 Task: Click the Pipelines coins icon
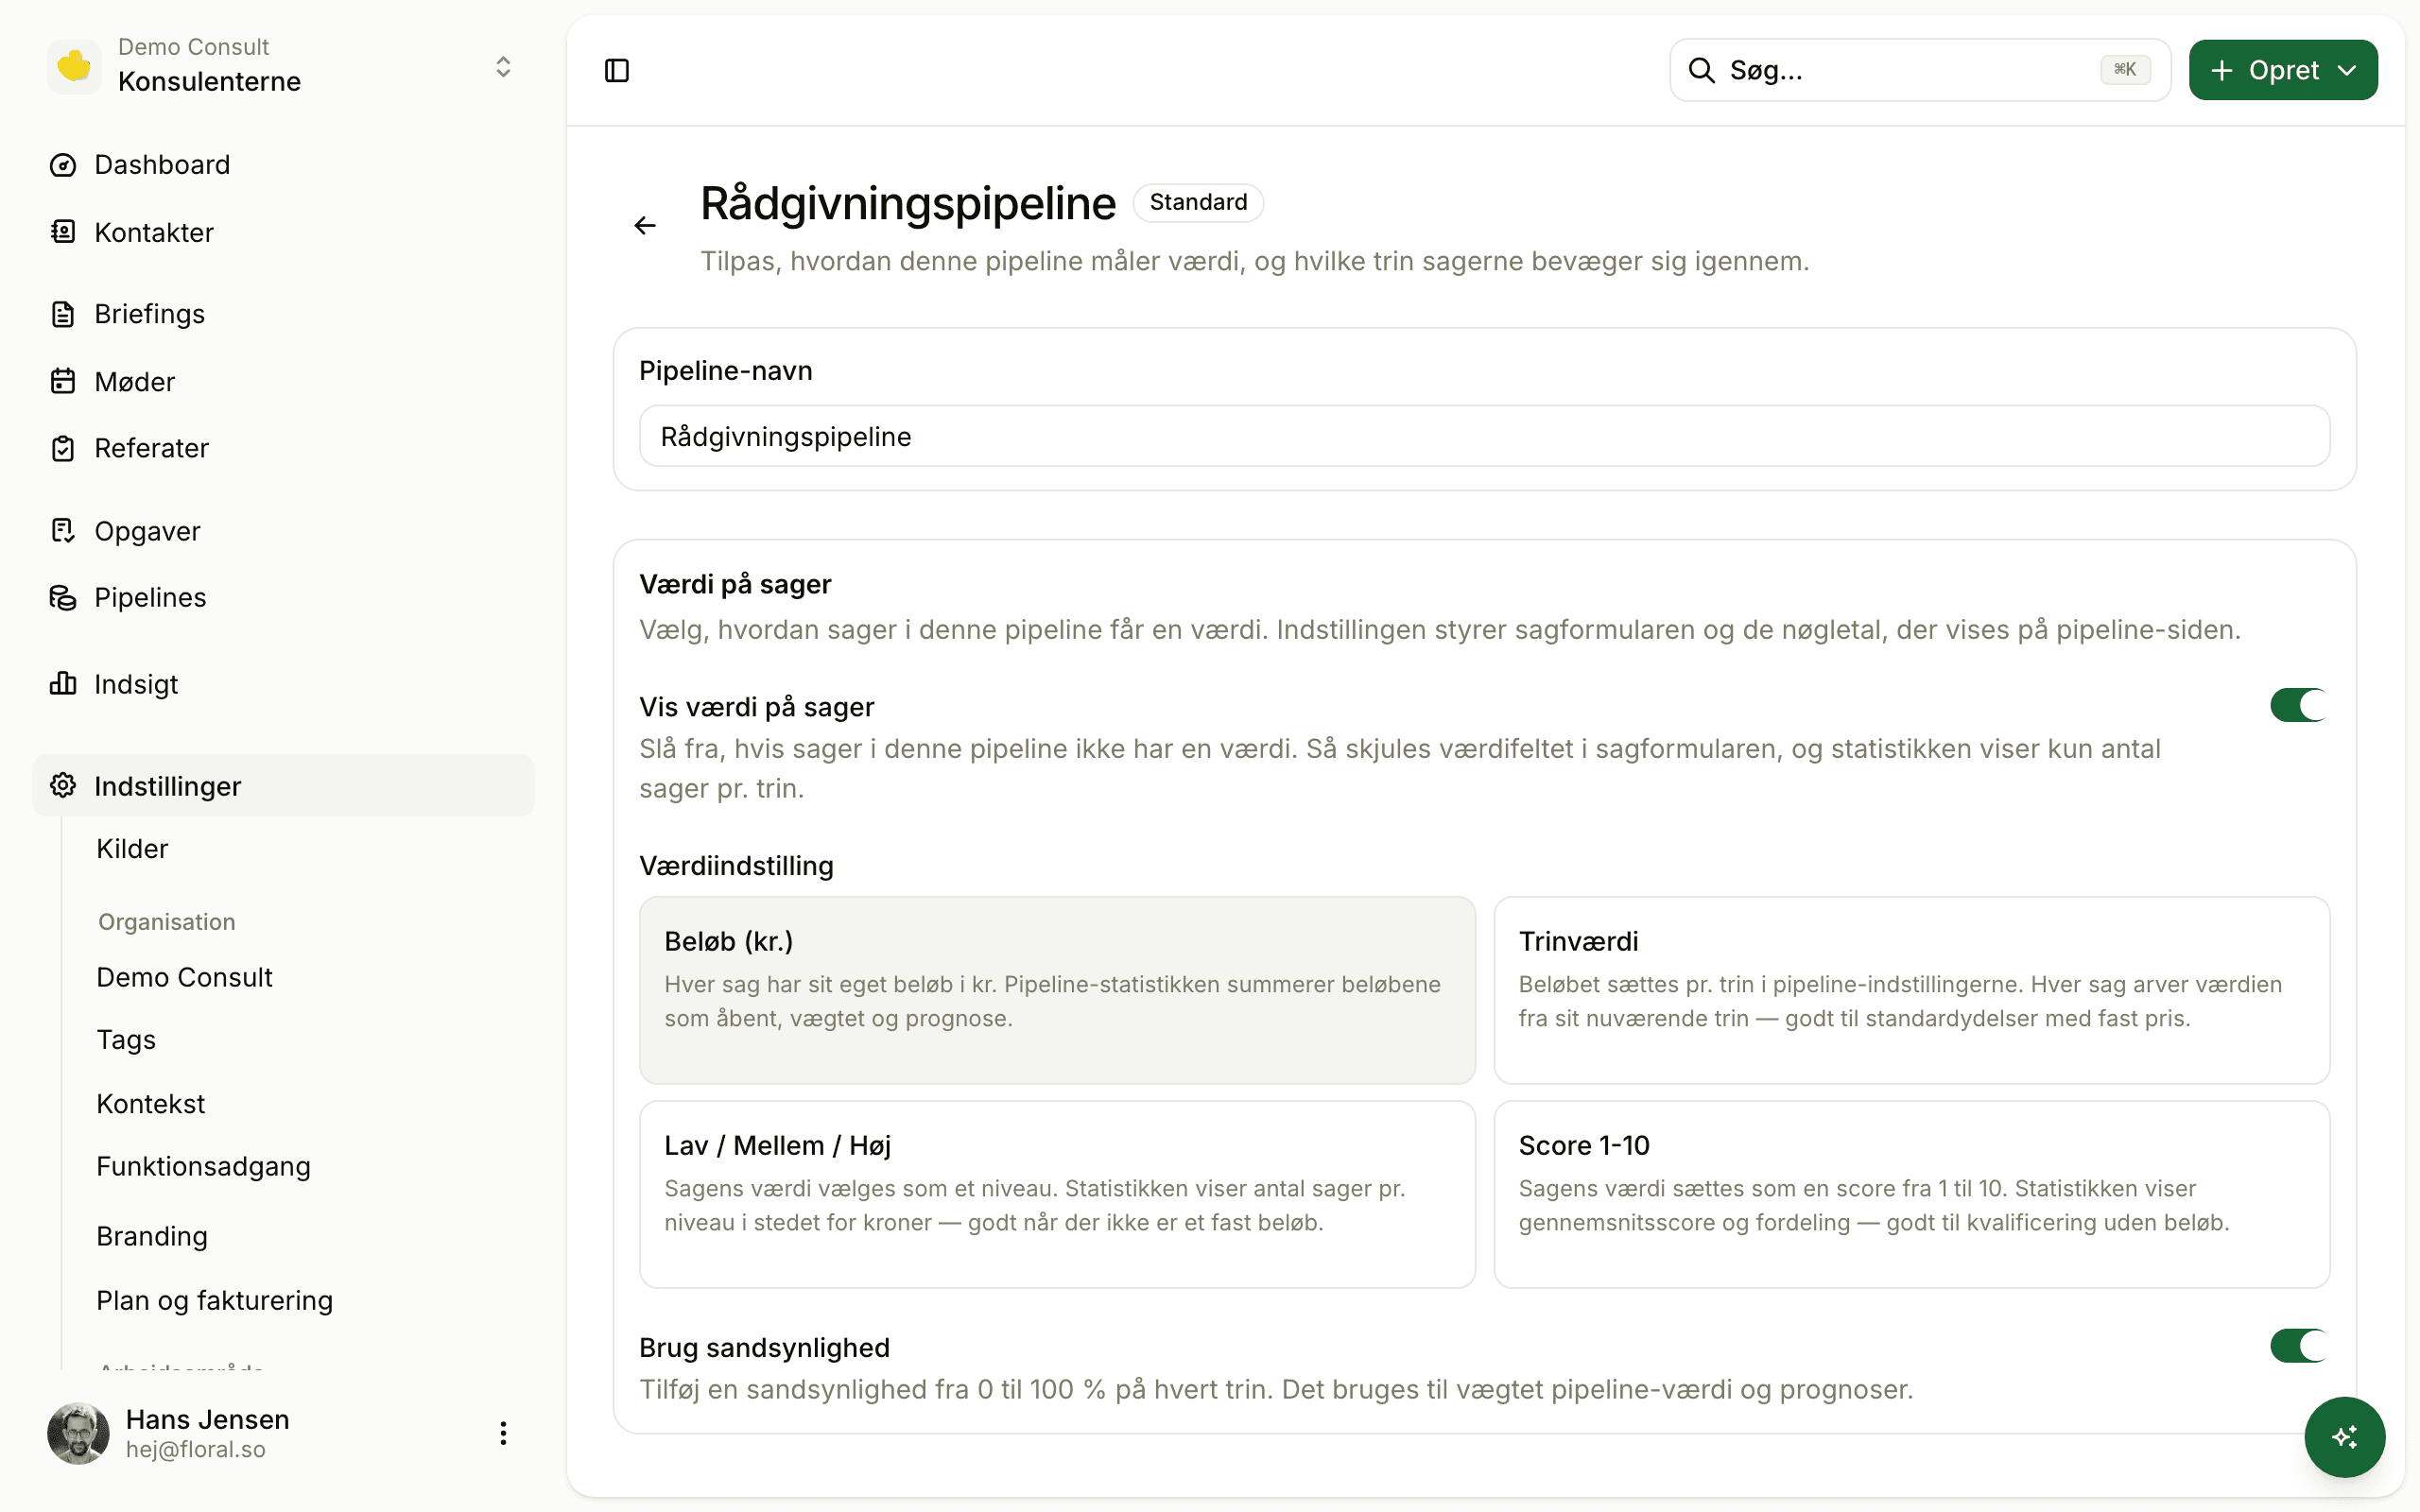point(63,597)
